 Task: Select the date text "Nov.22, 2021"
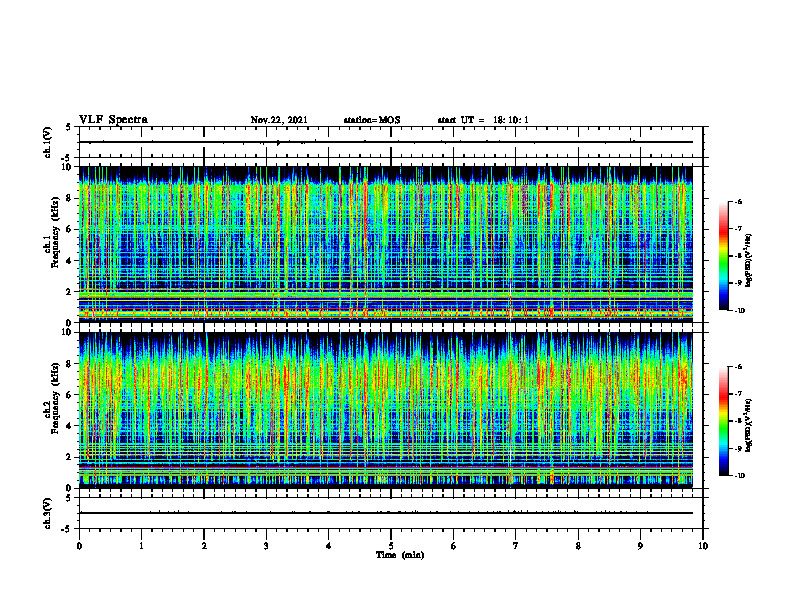coord(279,120)
